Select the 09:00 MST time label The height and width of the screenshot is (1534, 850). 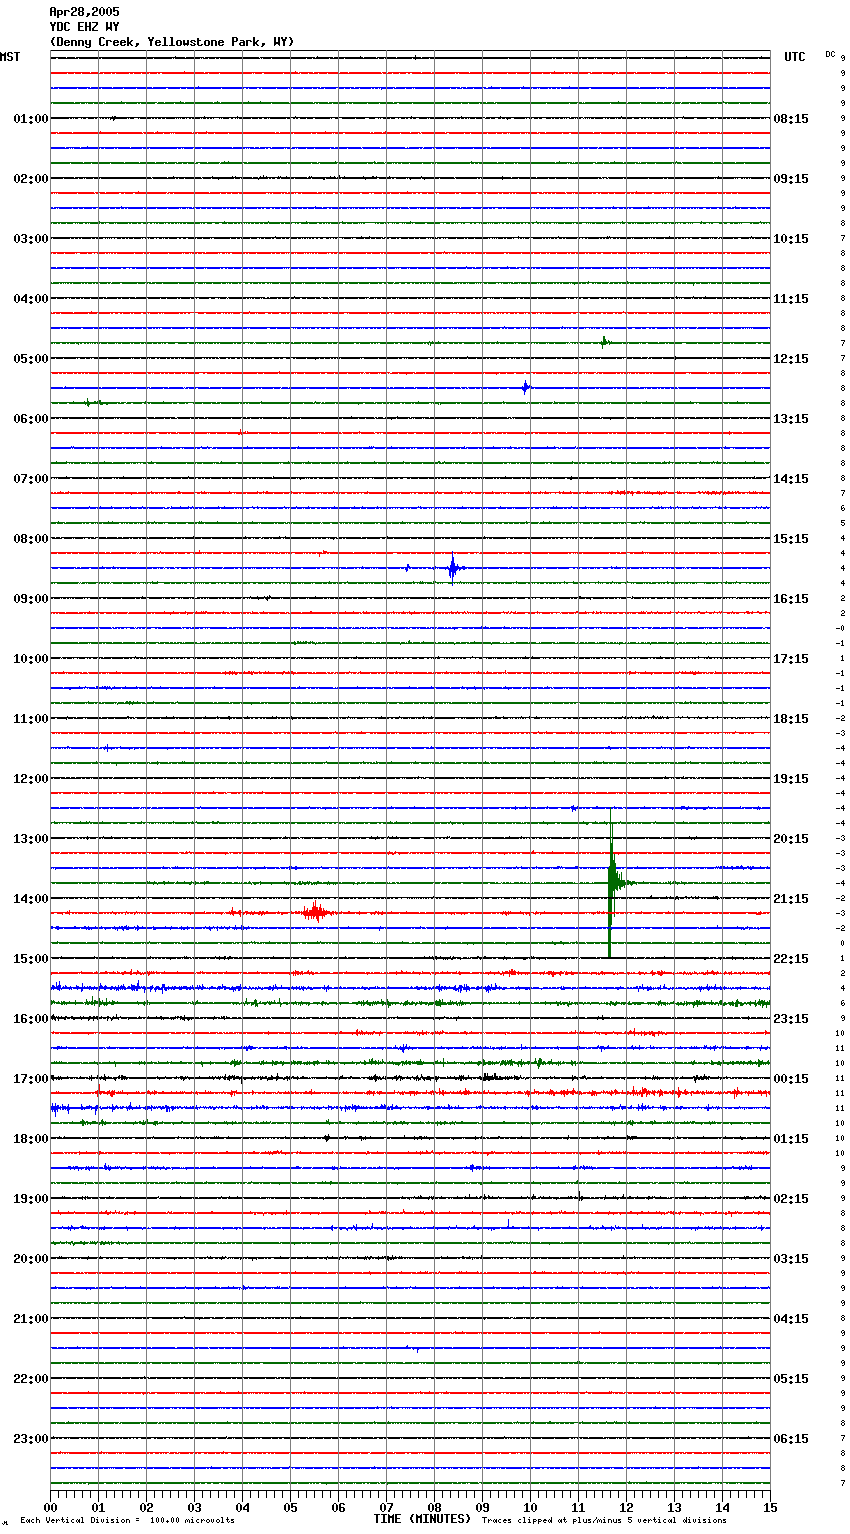click(x=31, y=599)
